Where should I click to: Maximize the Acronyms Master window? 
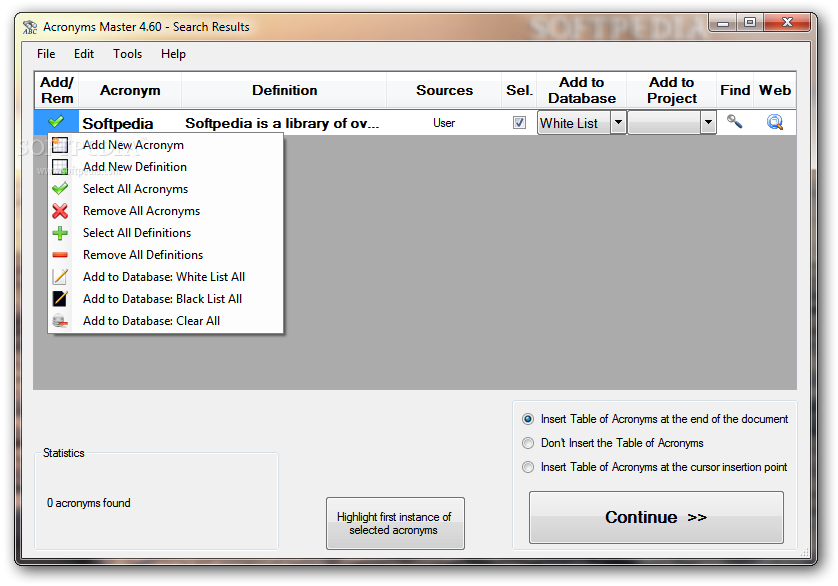(750, 22)
